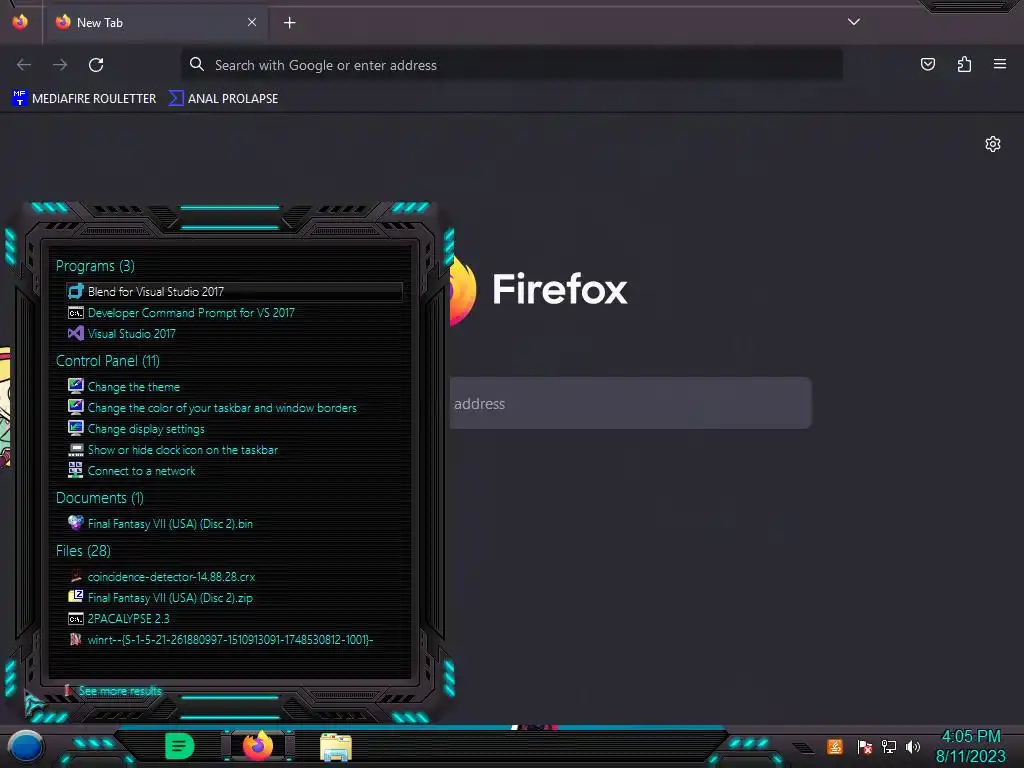Launch Blend for Visual Studio 2017
This screenshot has width=1024, height=768.
click(x=234, y=291)
